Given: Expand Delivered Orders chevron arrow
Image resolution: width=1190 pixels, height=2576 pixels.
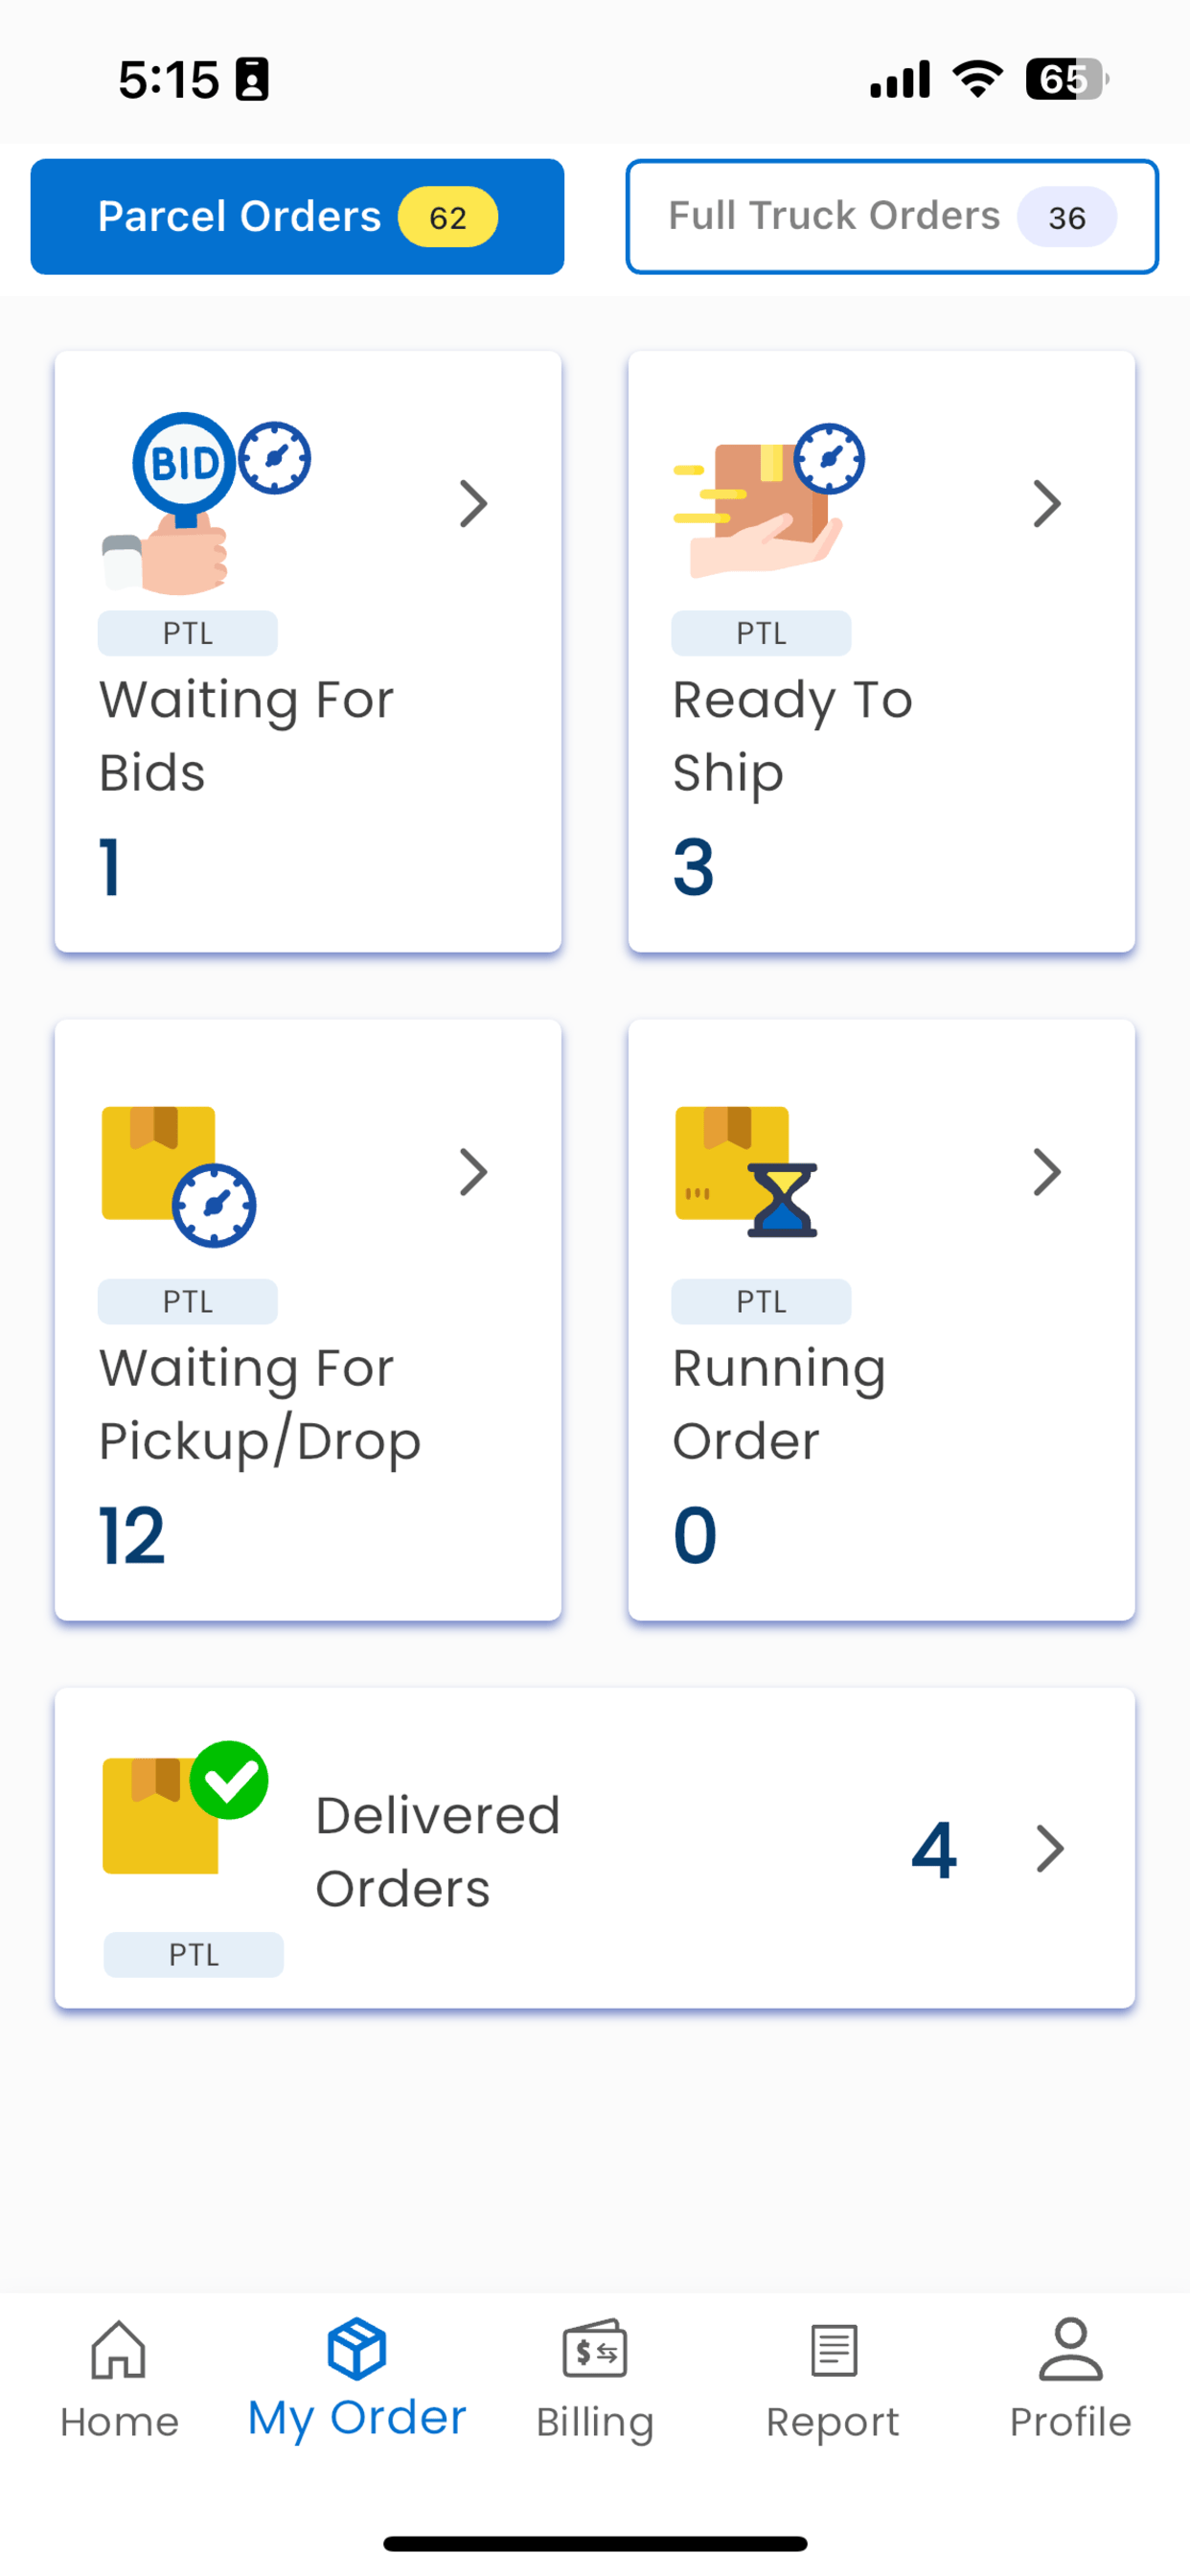Looking at the screenshot, I should 1050,1849.
